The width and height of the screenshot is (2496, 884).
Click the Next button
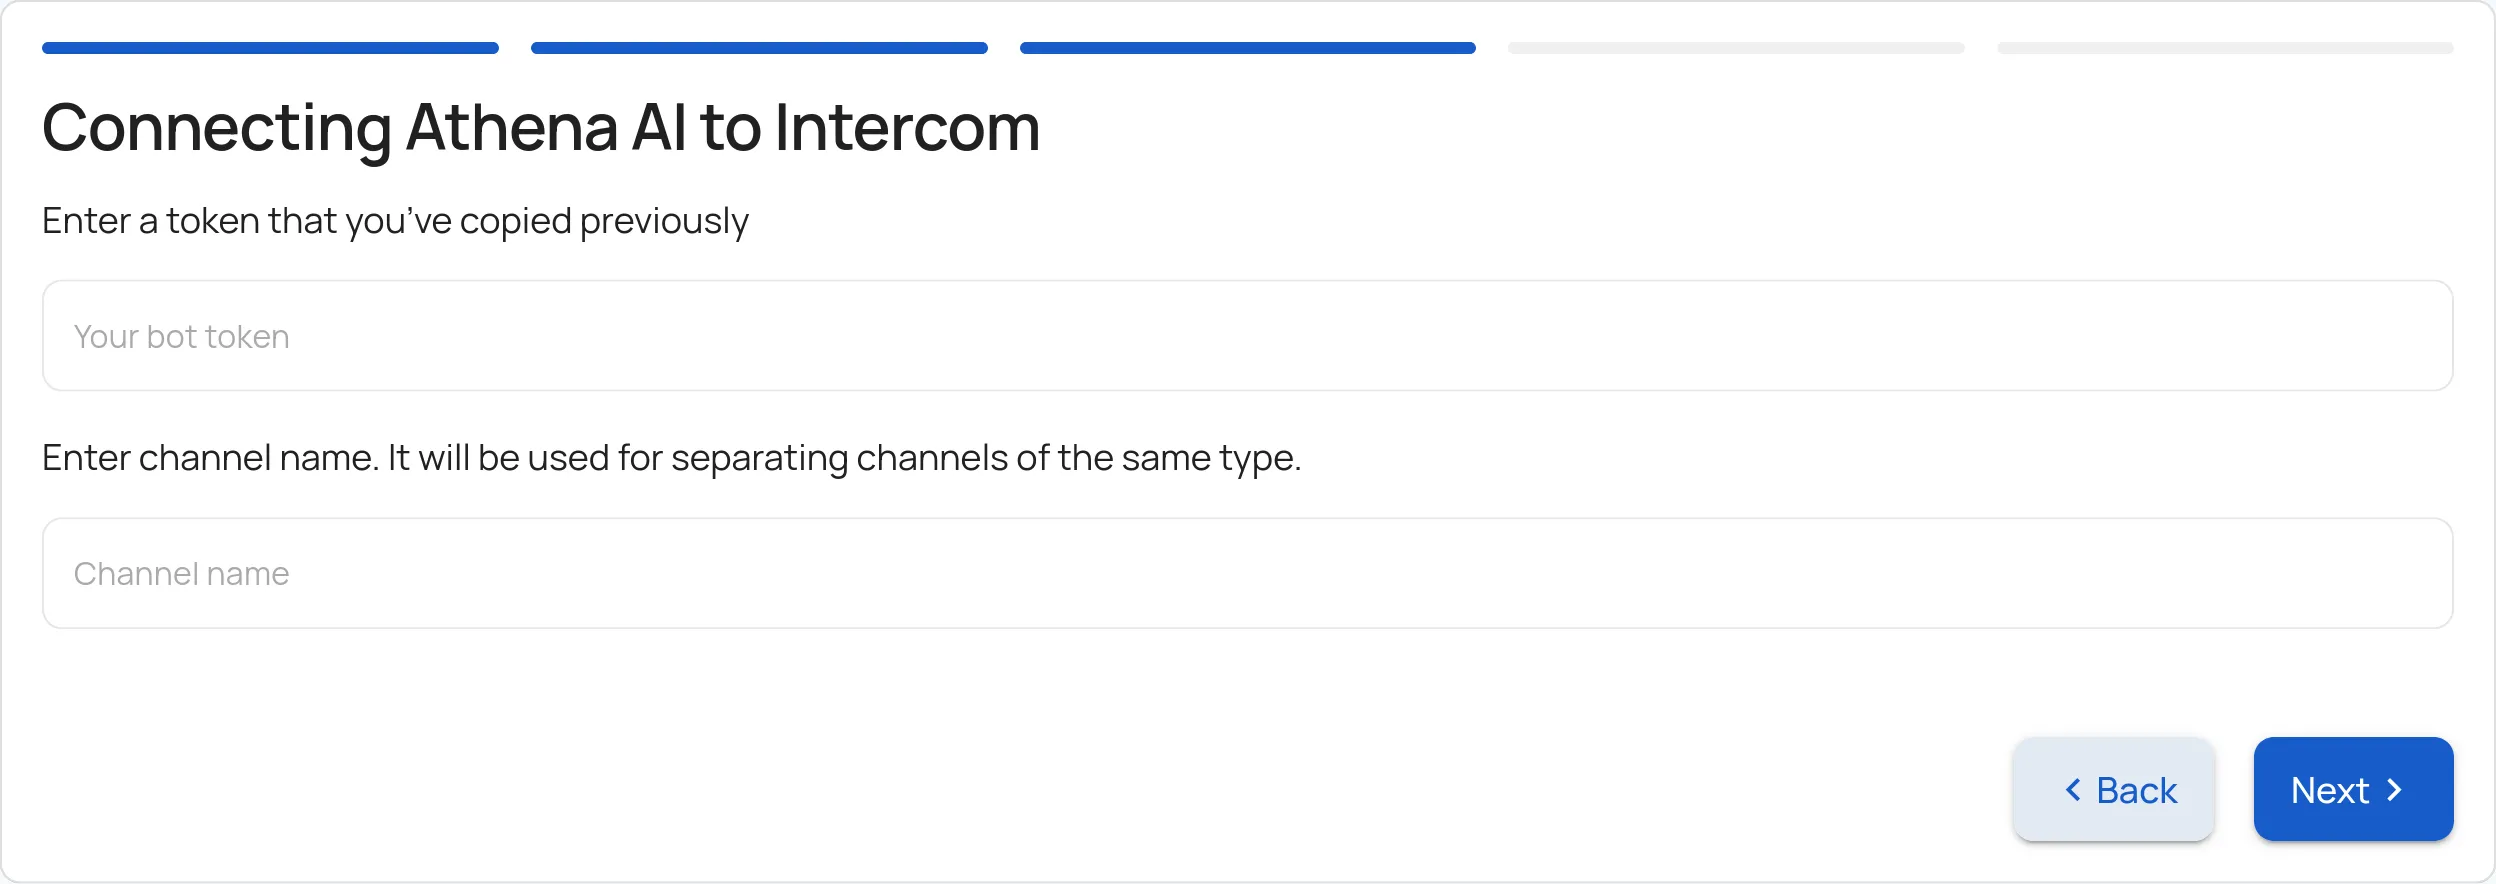(2352, 789)
